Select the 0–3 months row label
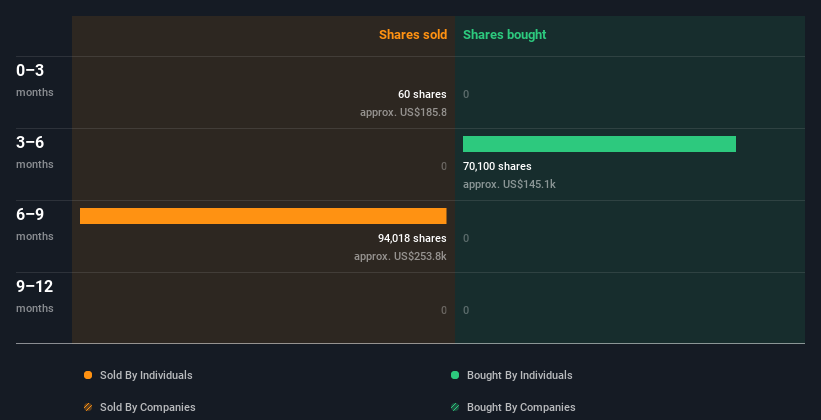Viewport: 821px width, 420px height. (x=35, y=80)
